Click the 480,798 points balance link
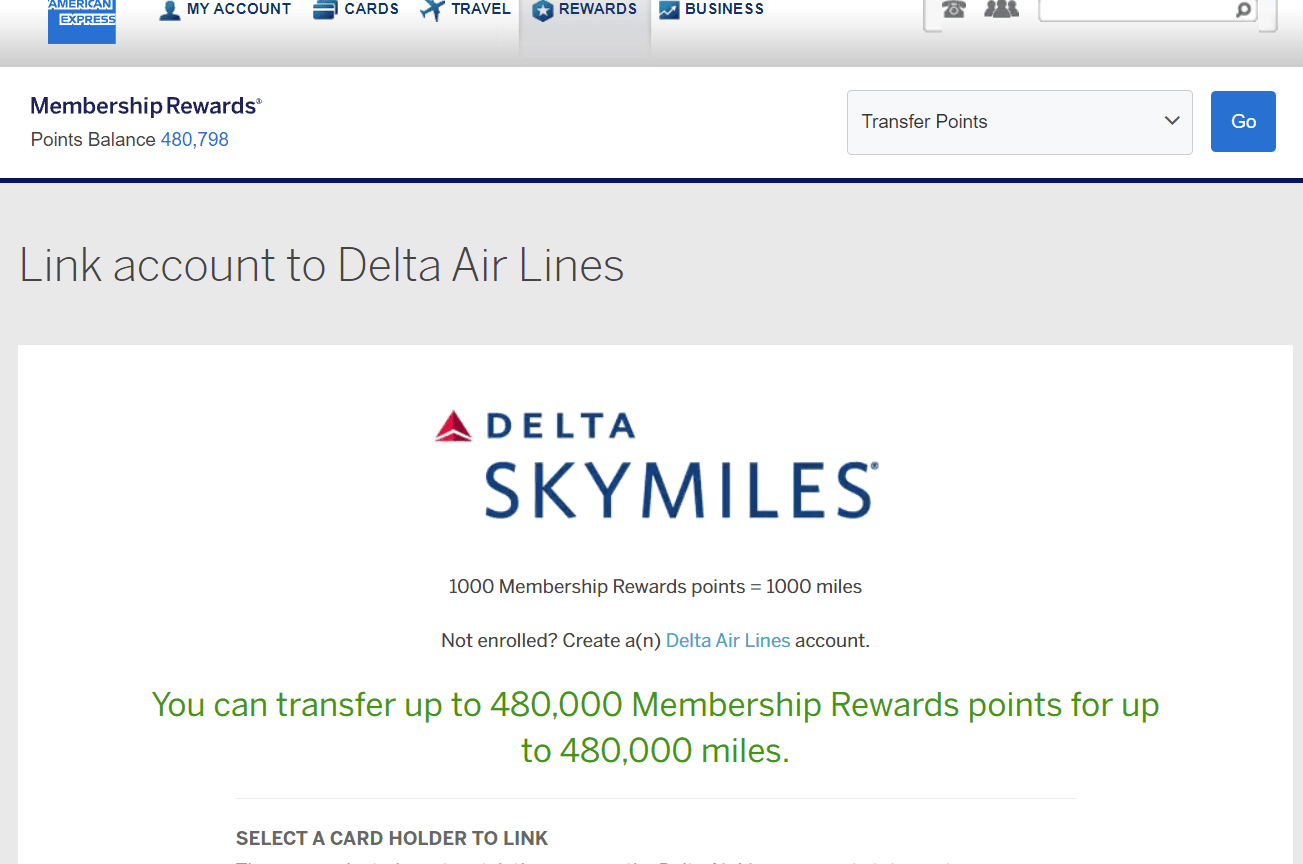 194,139
